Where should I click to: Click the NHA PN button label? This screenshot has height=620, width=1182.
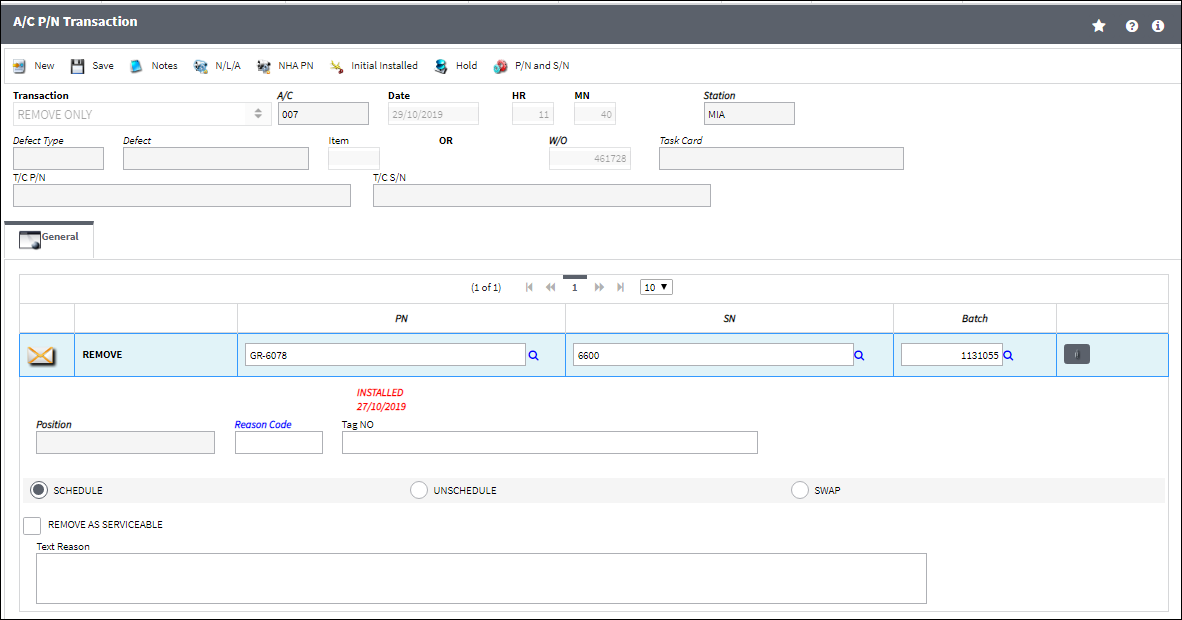296,66
